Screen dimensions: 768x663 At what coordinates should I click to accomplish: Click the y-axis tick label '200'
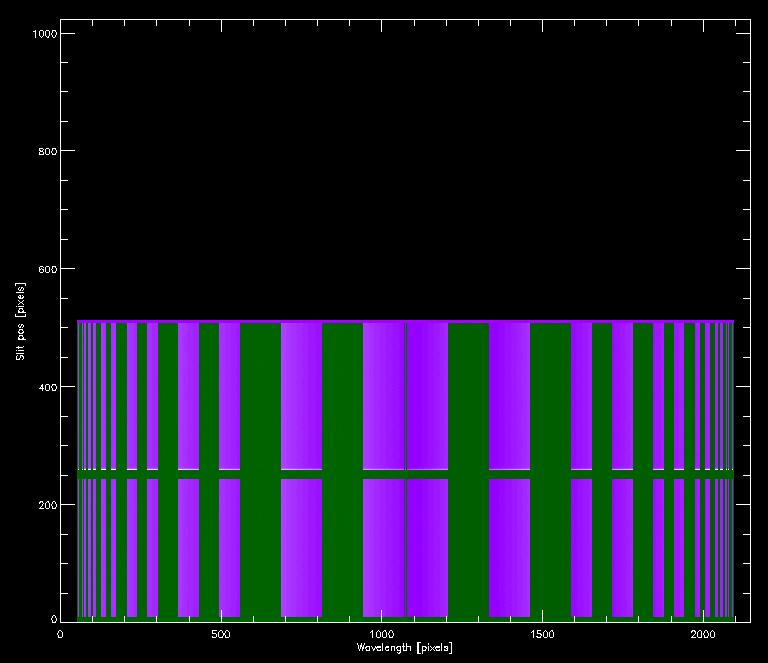[48, 505]
